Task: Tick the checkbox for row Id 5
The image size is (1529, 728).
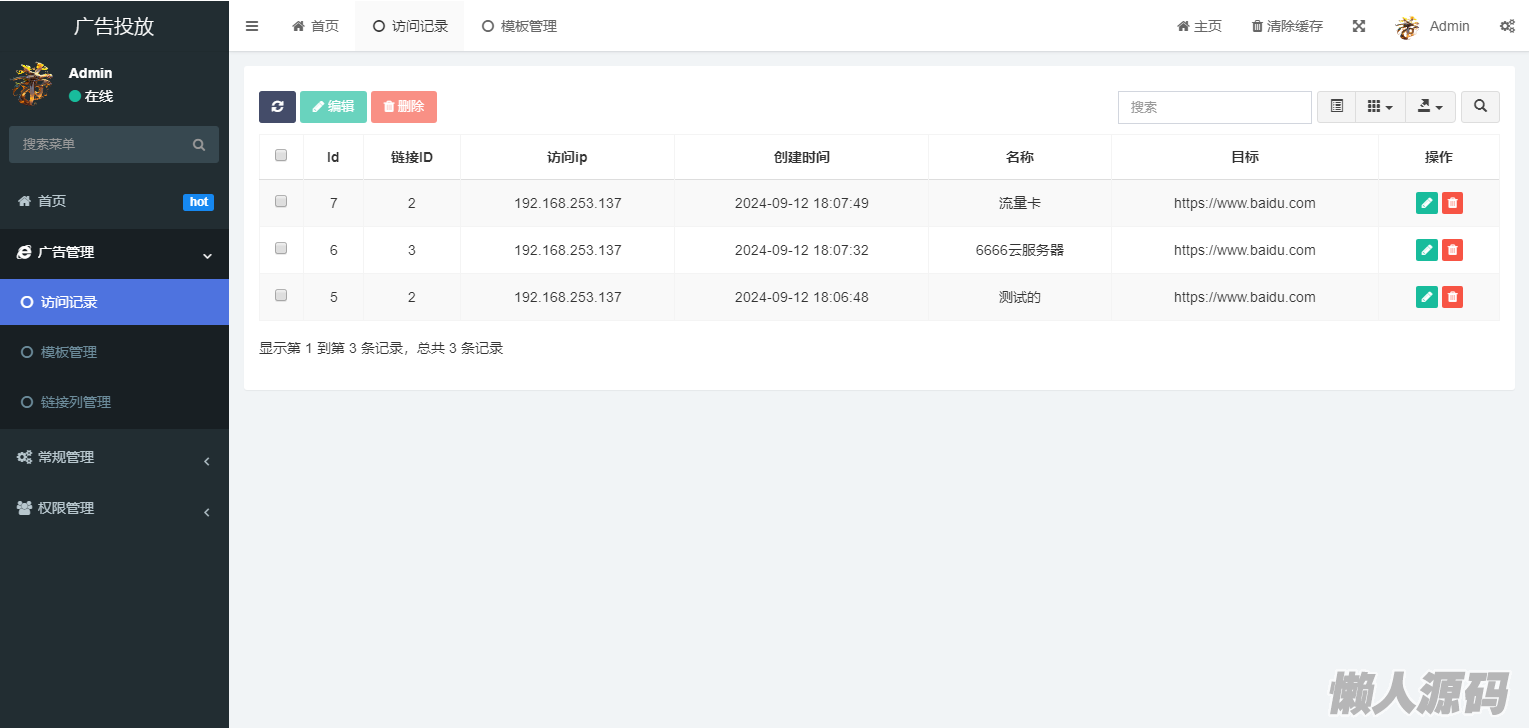Action: pos(281,295)
